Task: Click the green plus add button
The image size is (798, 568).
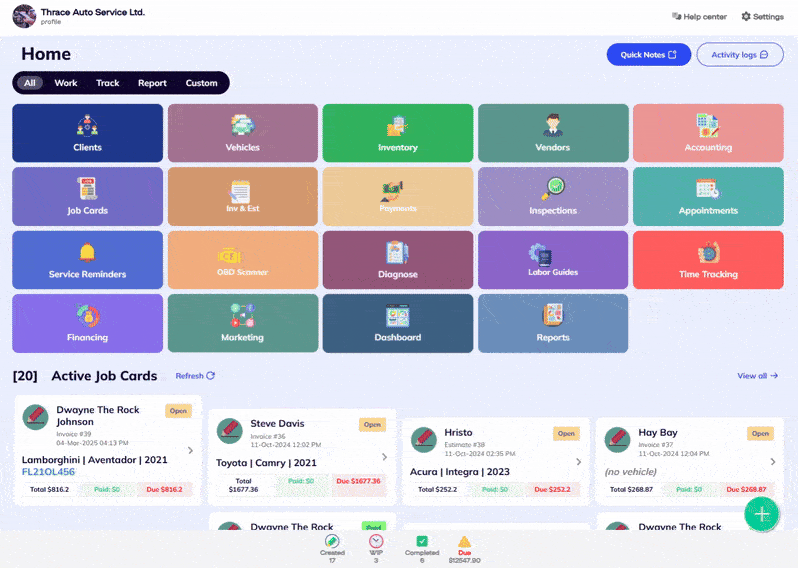Action: (x=761, y=514)
